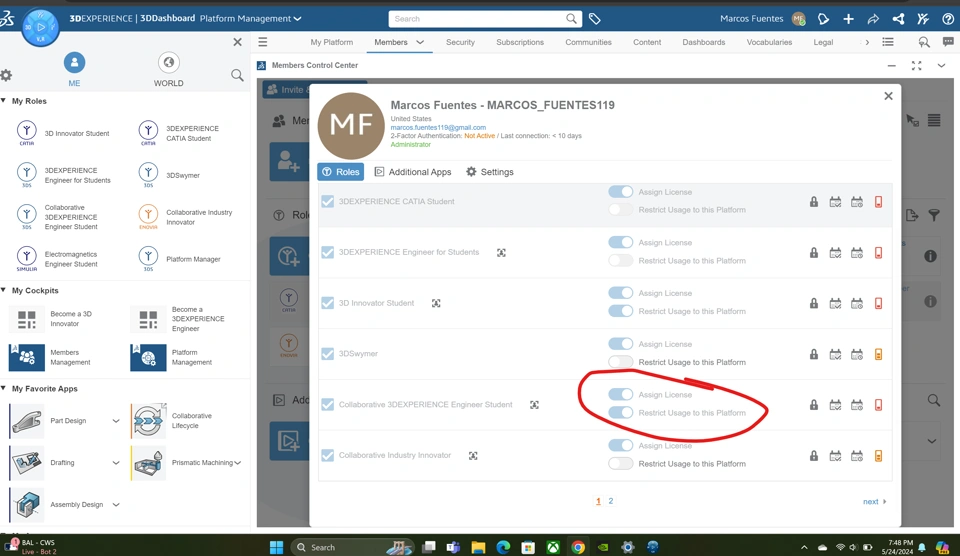
Task: Launch the Part Design app
Action: click(x=27, y=421)
